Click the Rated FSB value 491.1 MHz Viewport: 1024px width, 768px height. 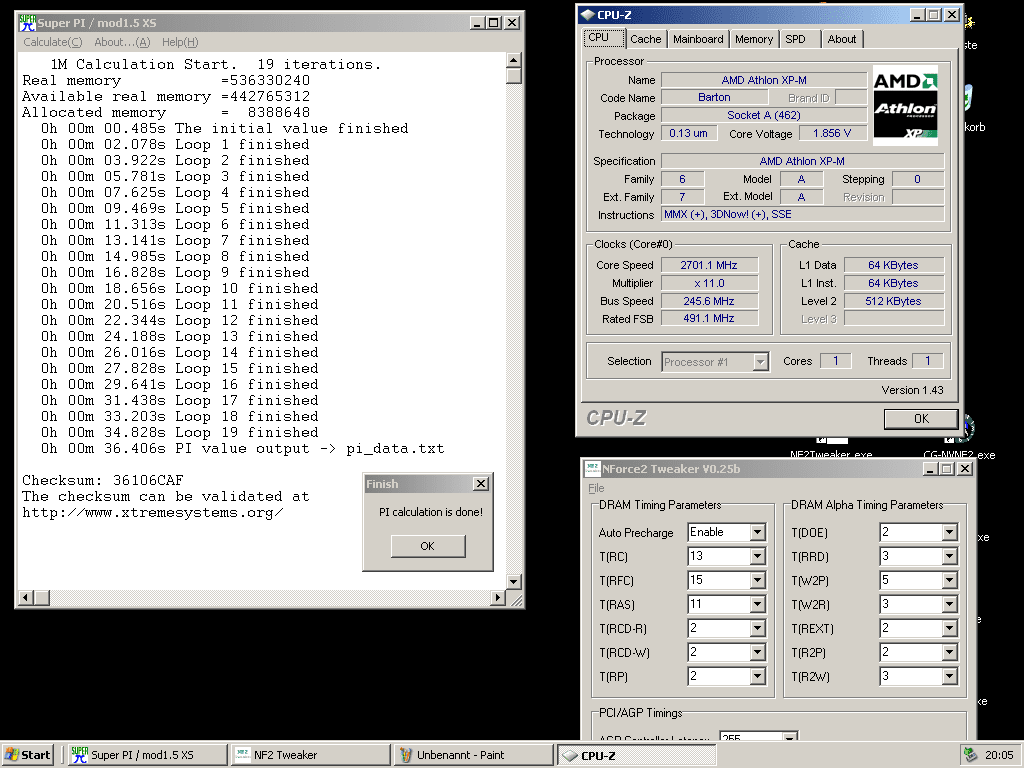(x=709, y=318)
